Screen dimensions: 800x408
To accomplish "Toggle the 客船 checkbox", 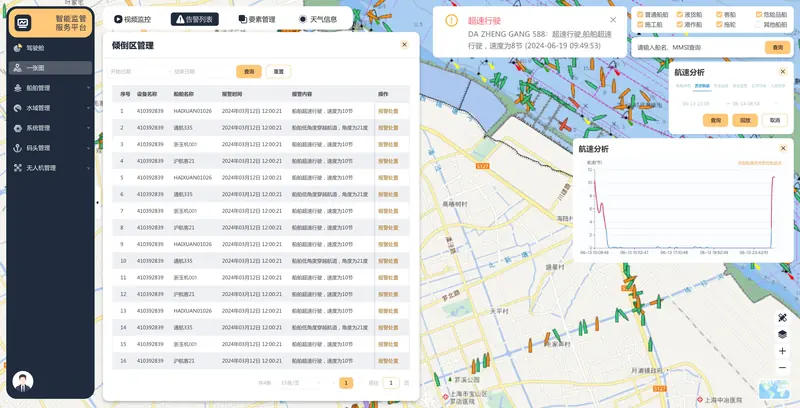I will click(719, 15).
